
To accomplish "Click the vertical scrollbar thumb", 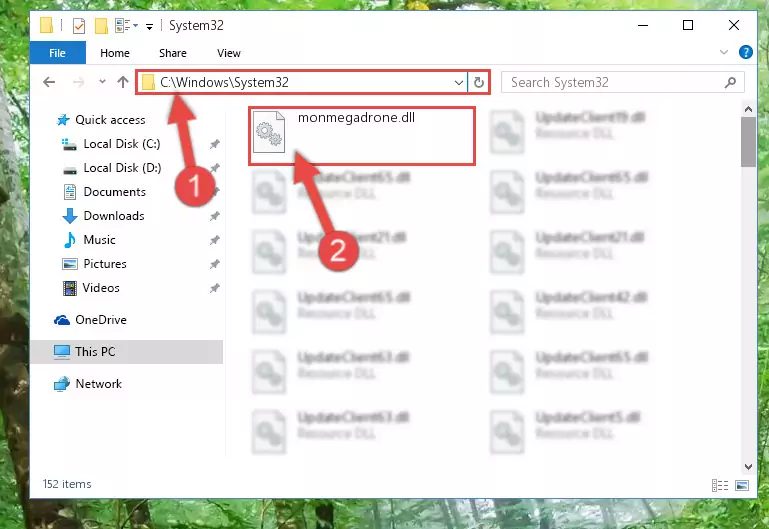I will click(x=748, y=142).
